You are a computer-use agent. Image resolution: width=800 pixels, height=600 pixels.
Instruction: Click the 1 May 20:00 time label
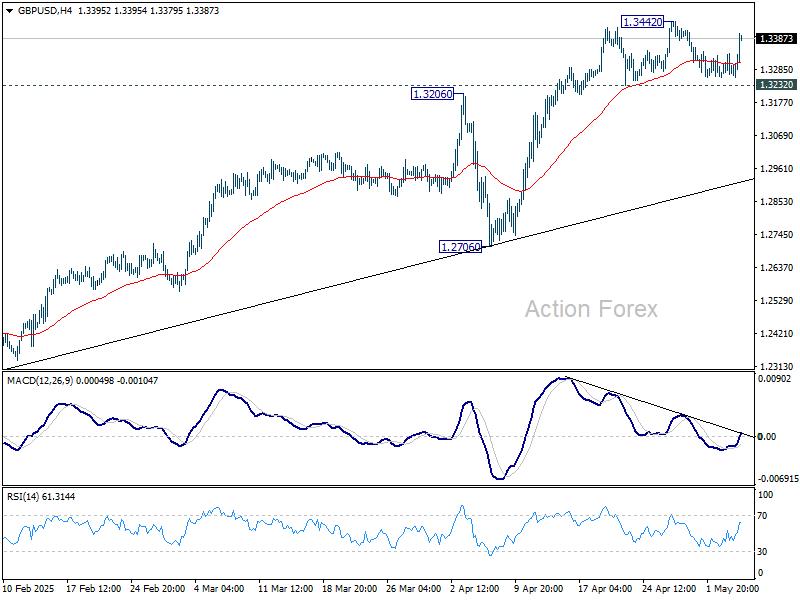[x=732, y=588]
